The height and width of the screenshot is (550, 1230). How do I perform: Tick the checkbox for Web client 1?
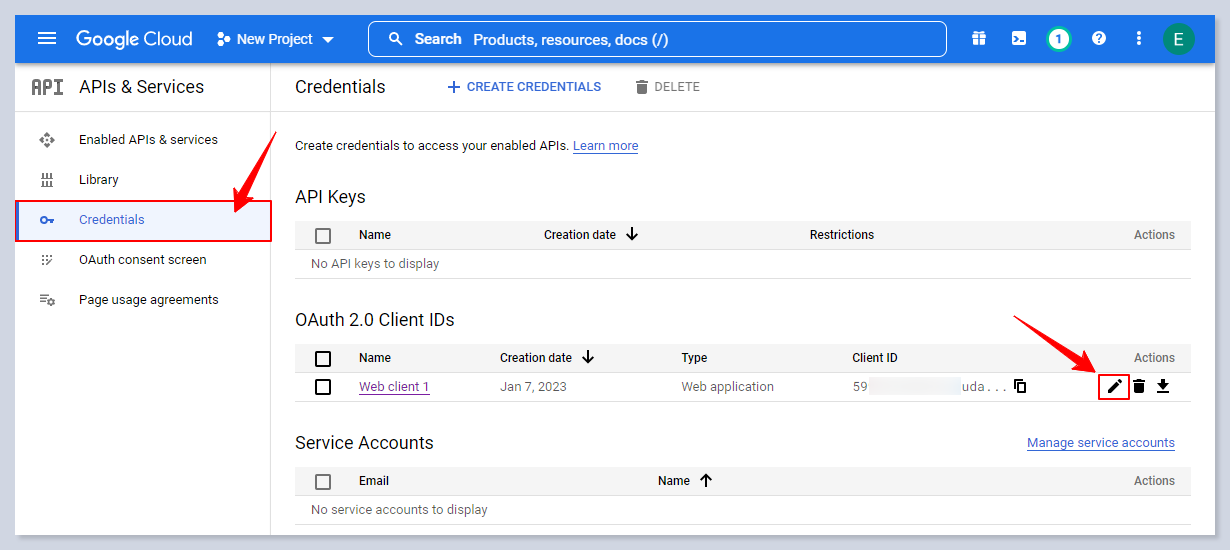tap(323, 387)
